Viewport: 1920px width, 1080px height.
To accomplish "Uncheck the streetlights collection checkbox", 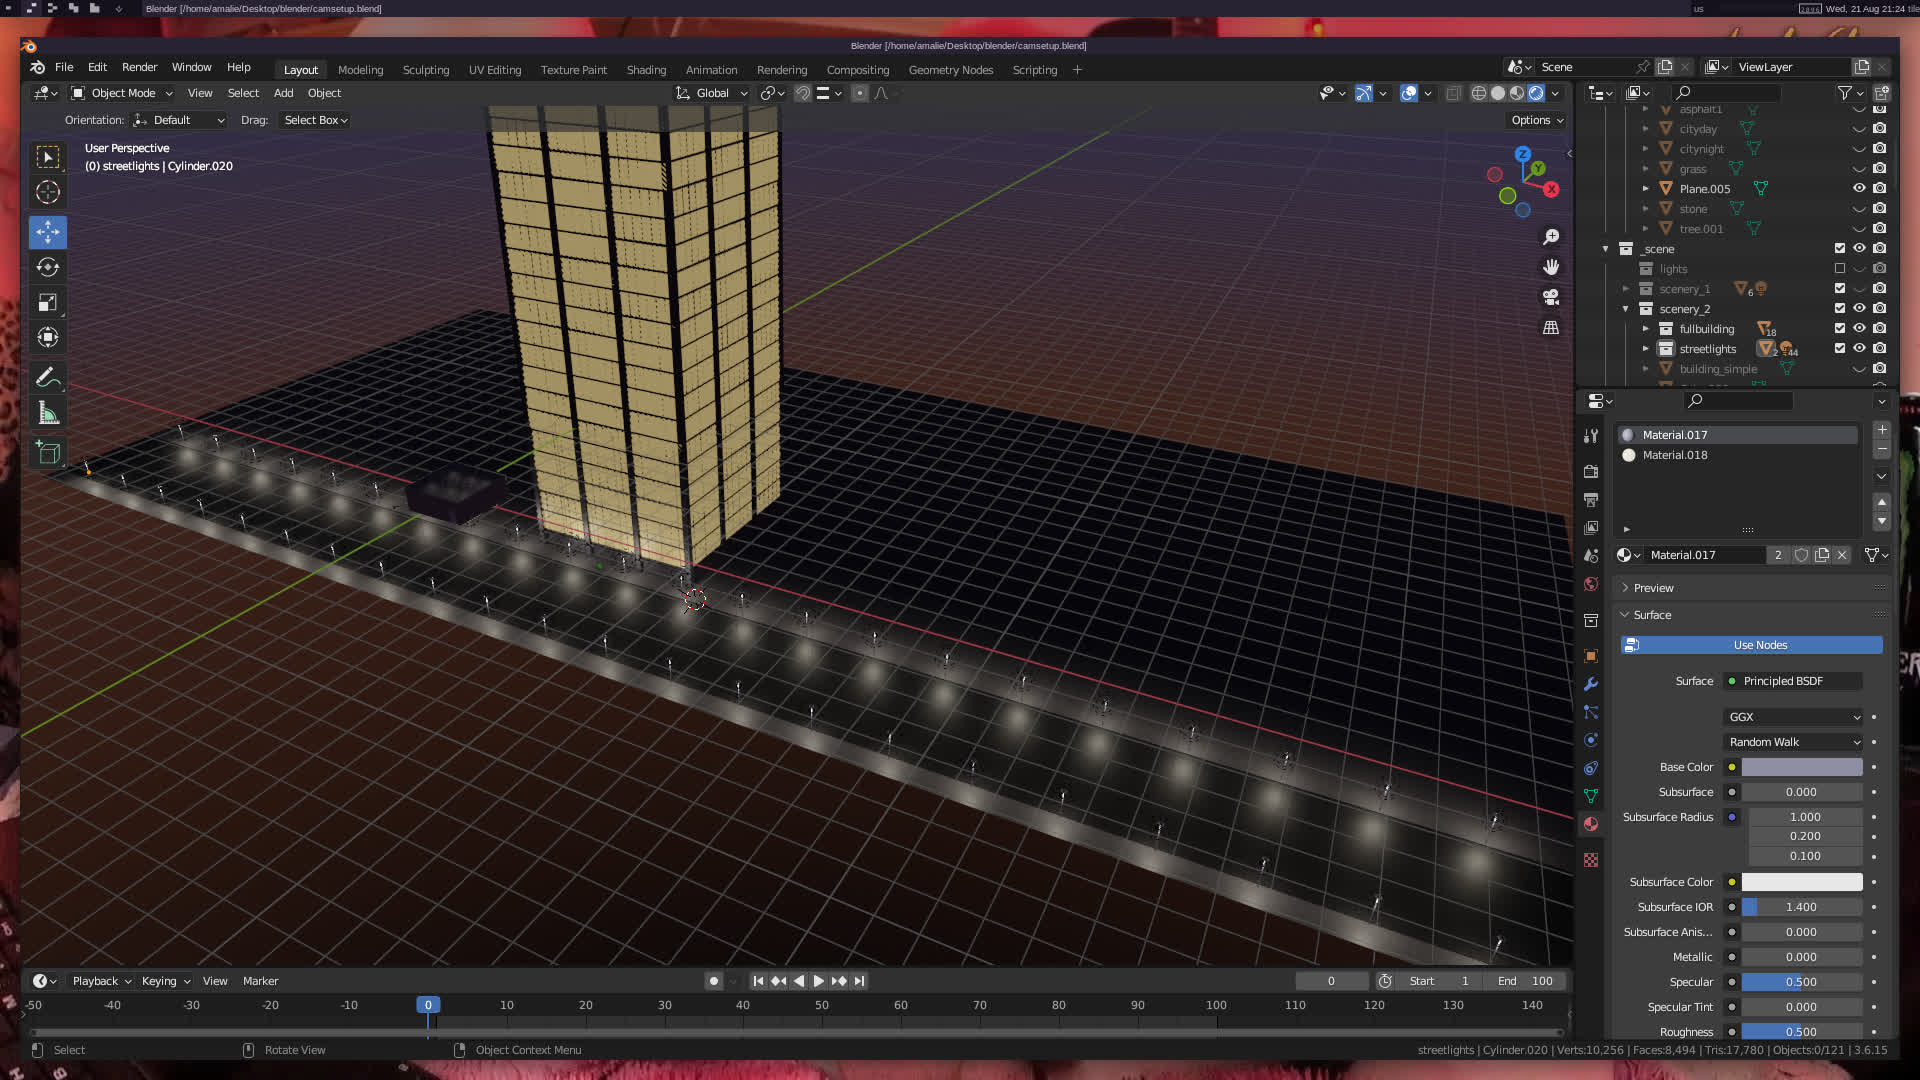I will [x=1839, y=348].
